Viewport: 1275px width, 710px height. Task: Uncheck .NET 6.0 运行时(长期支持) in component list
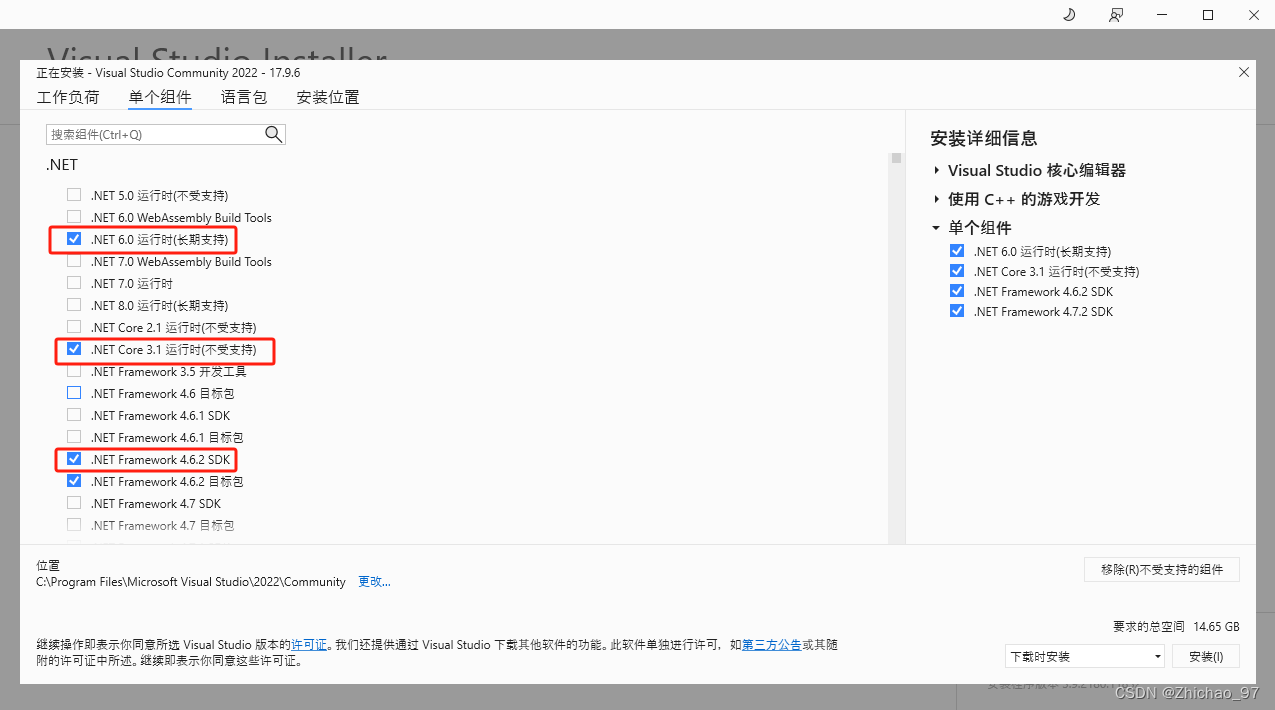click(74, 239)
